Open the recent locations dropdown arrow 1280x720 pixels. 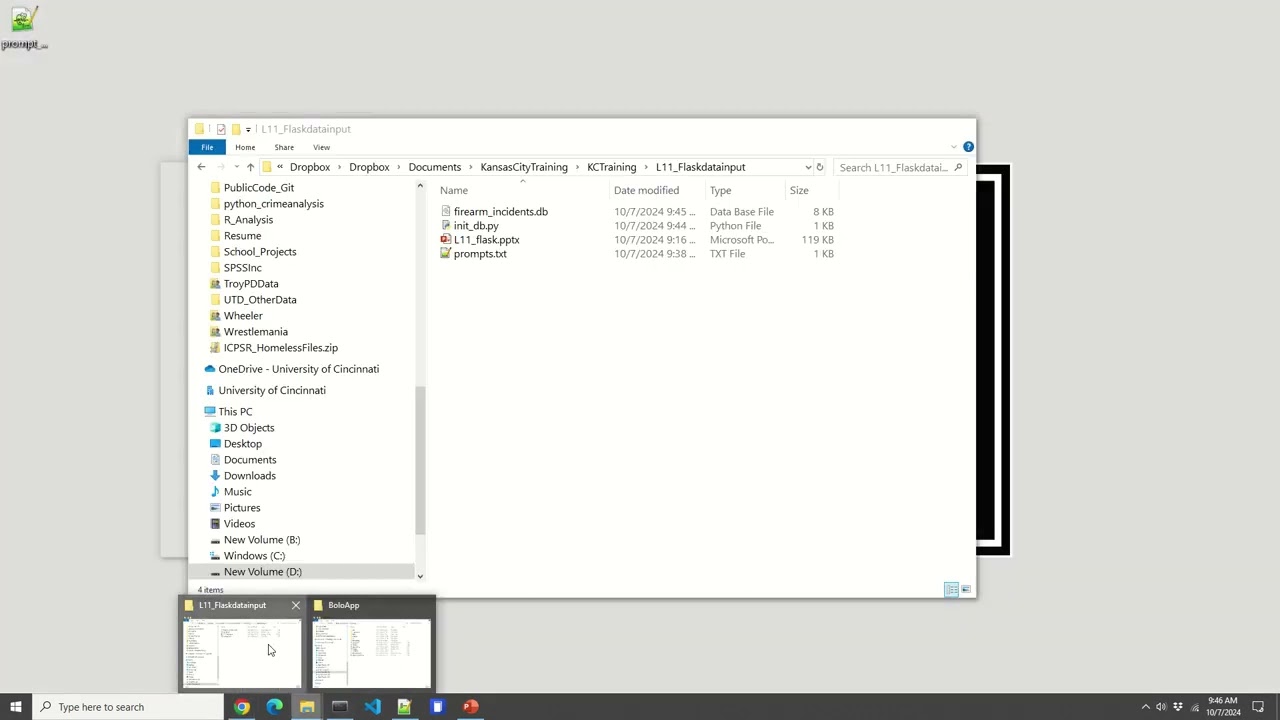pyautogui.click(x=236, y=167)
